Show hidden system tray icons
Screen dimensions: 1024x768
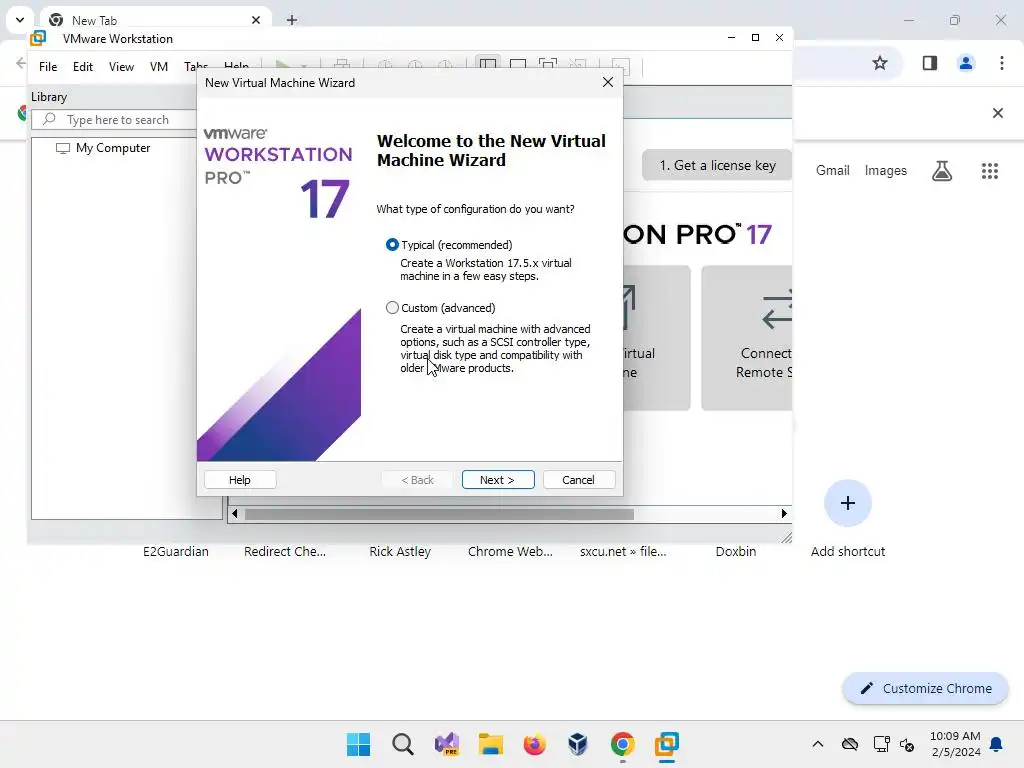818,744
